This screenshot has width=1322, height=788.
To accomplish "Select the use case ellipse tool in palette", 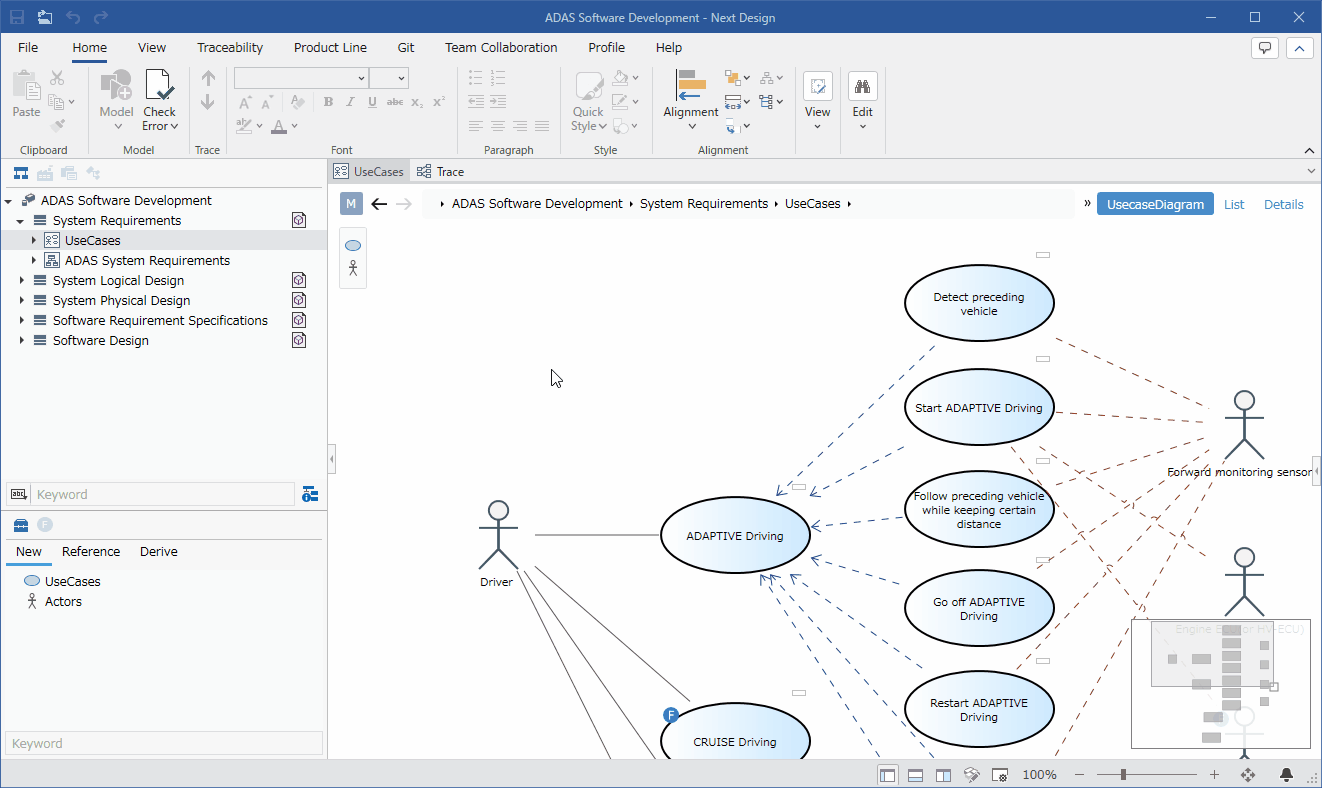I will pos(353,245).
